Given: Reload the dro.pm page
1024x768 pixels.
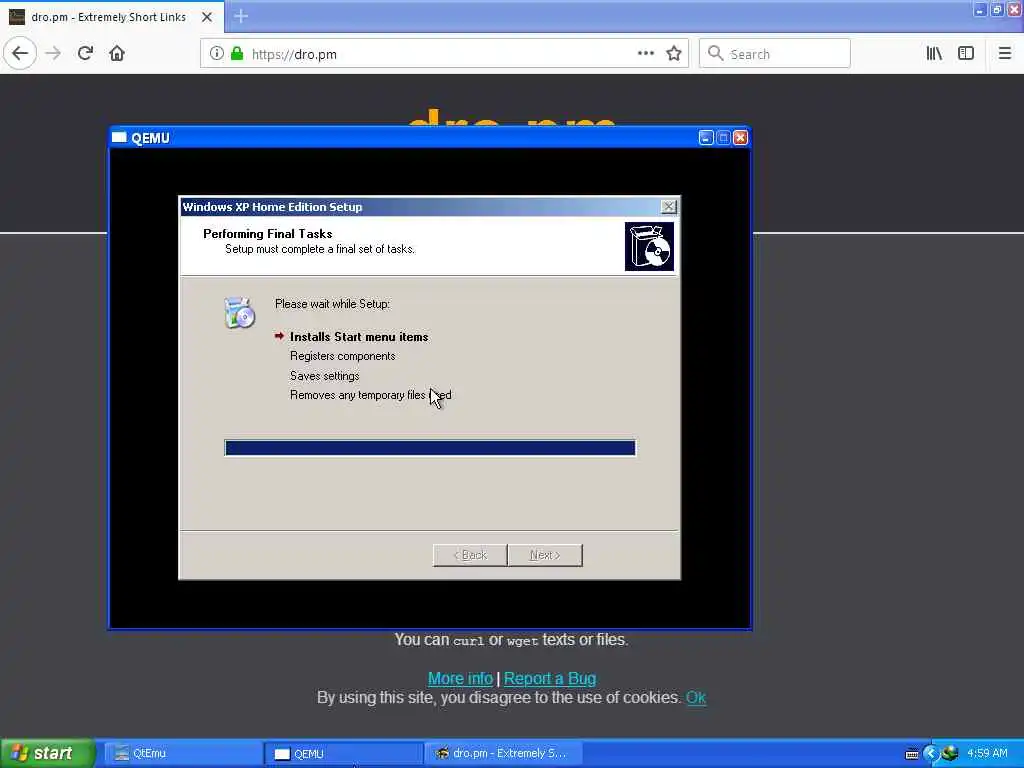Looking at the screenshot, I should click(85, 54).
